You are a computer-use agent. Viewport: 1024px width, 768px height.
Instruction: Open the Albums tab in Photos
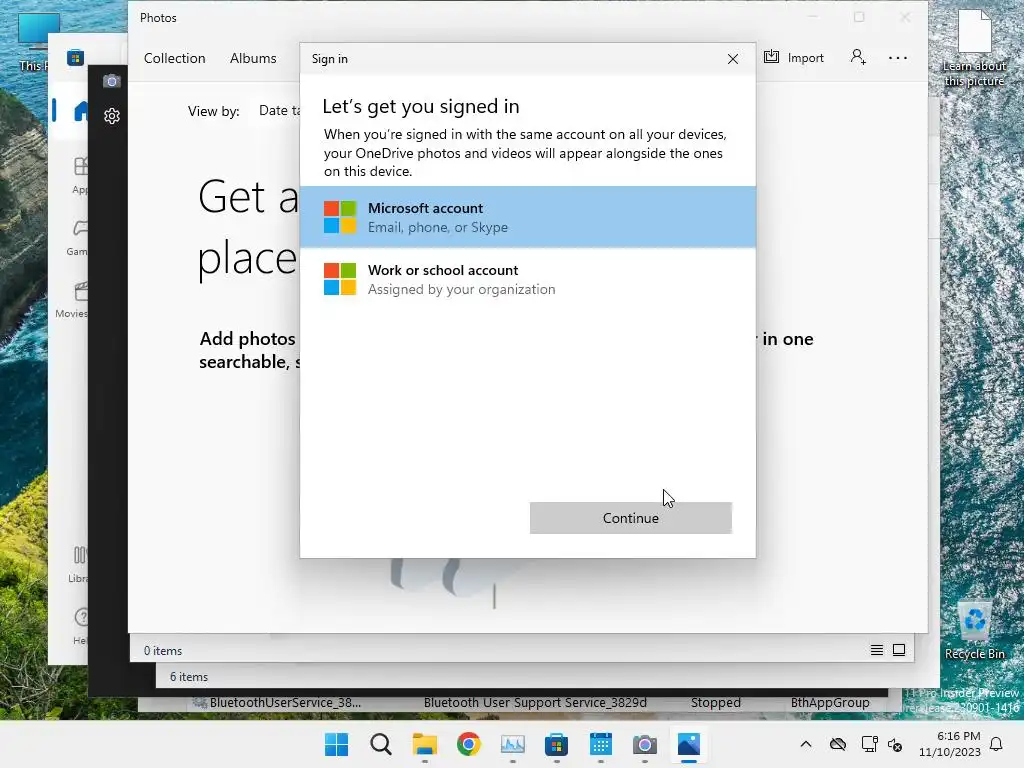(x=253, y=58)
